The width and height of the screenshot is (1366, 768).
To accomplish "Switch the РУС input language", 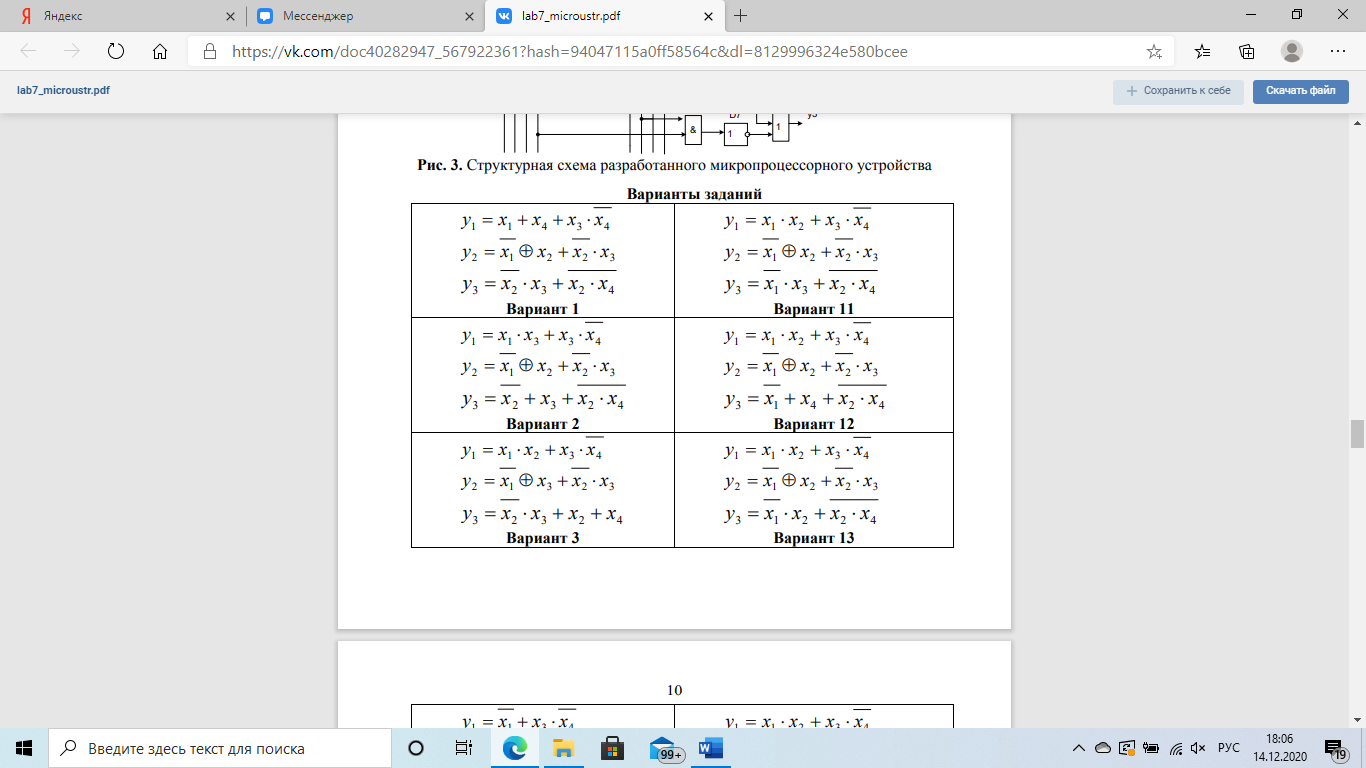I will [x=1229, y=748].
